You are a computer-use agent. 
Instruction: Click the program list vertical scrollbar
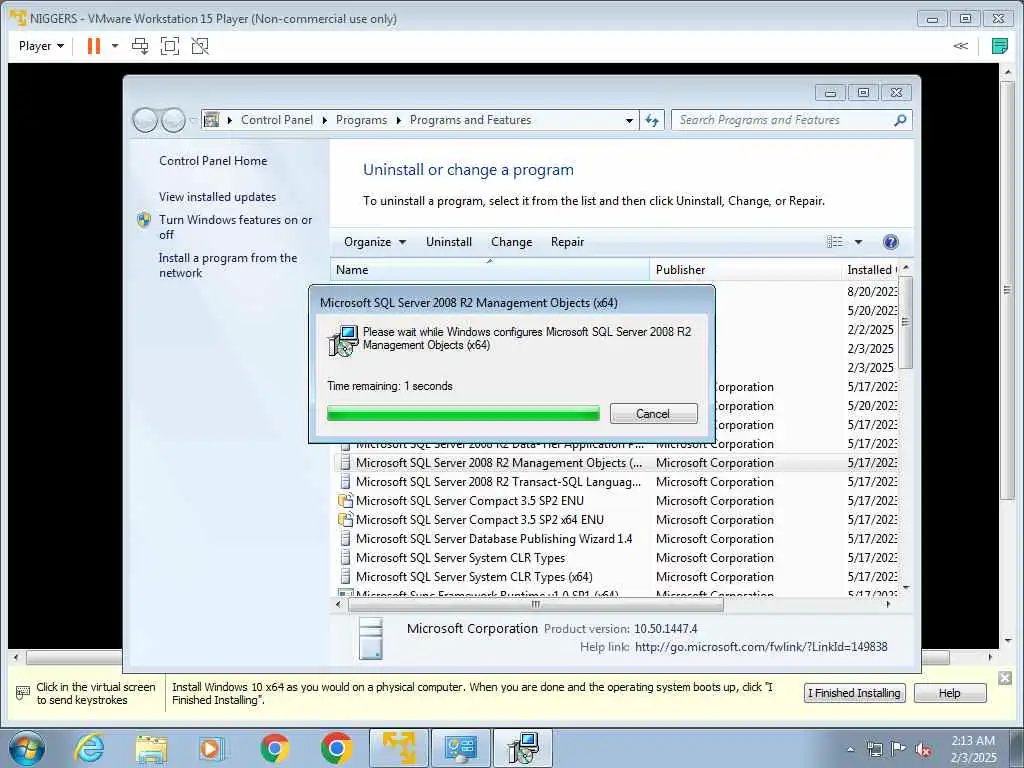point(905,323)
